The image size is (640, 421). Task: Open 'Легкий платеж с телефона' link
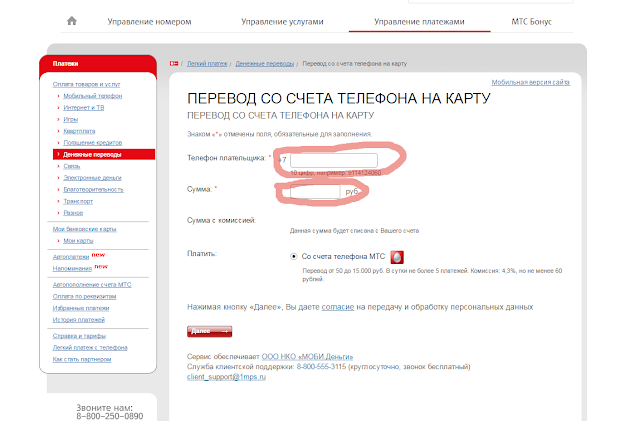pos(90,347)
